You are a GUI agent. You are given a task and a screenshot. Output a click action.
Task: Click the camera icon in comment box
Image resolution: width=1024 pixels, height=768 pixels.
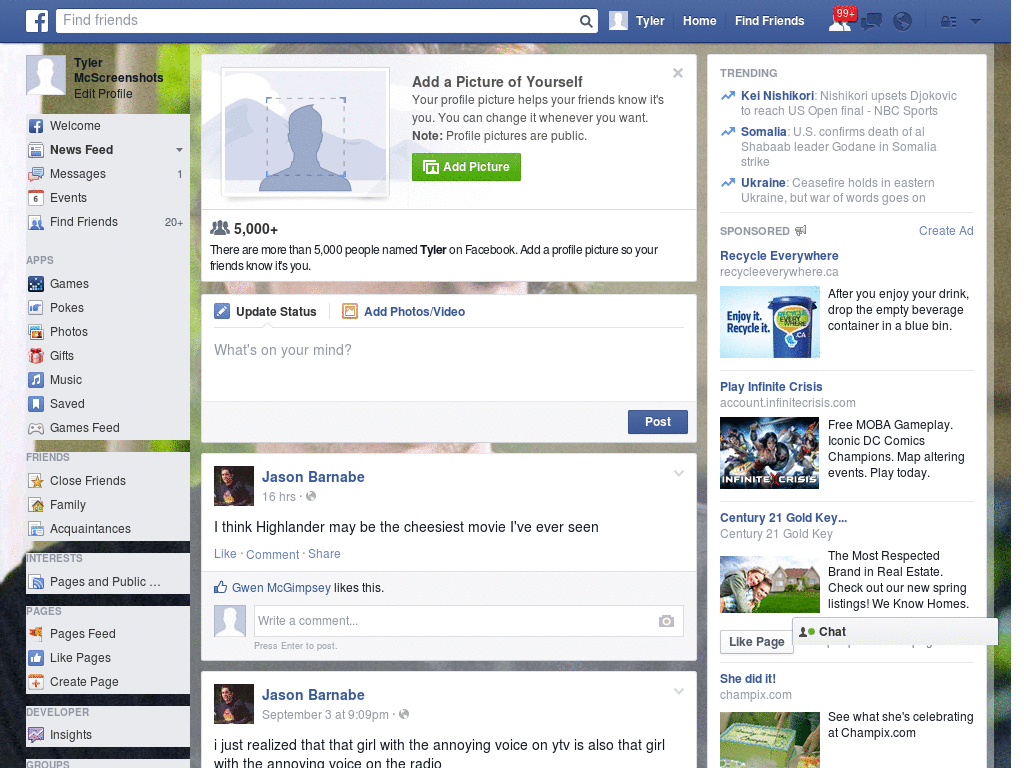coord(666,621)
